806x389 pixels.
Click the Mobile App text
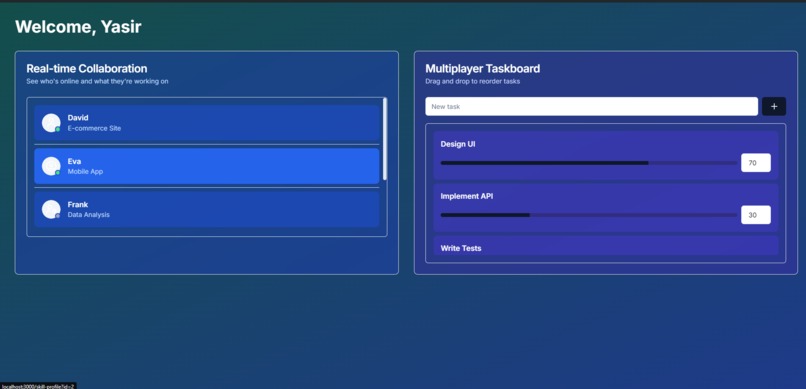click(85, 172)
